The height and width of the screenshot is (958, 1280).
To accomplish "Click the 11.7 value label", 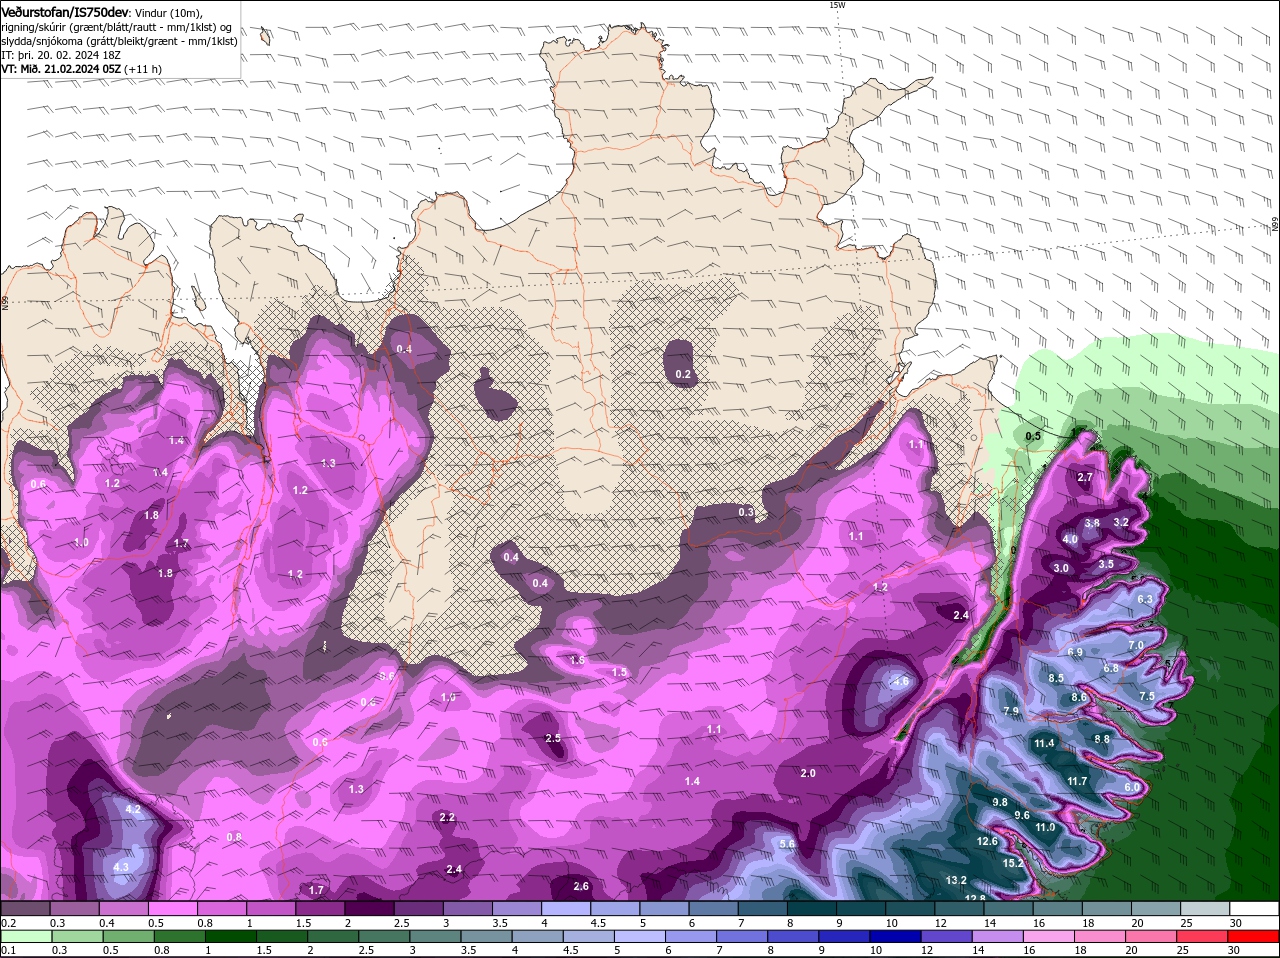I will [1077, 781].
